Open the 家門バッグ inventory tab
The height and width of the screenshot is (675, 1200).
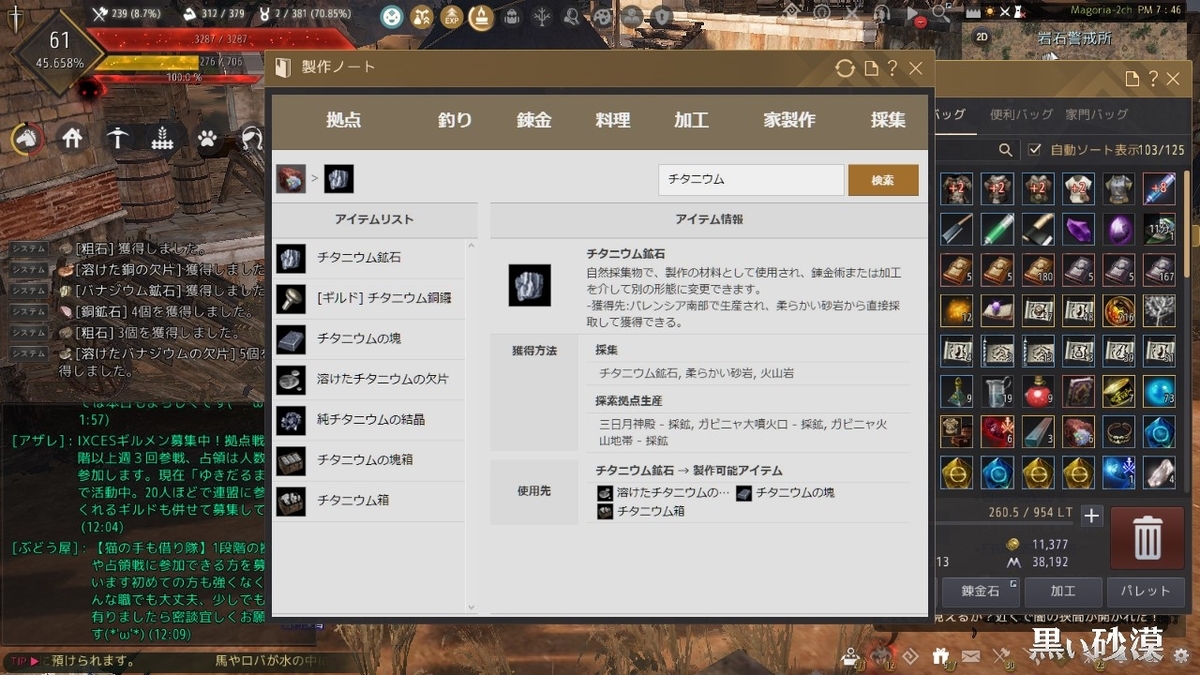[x=1097, y=114]
